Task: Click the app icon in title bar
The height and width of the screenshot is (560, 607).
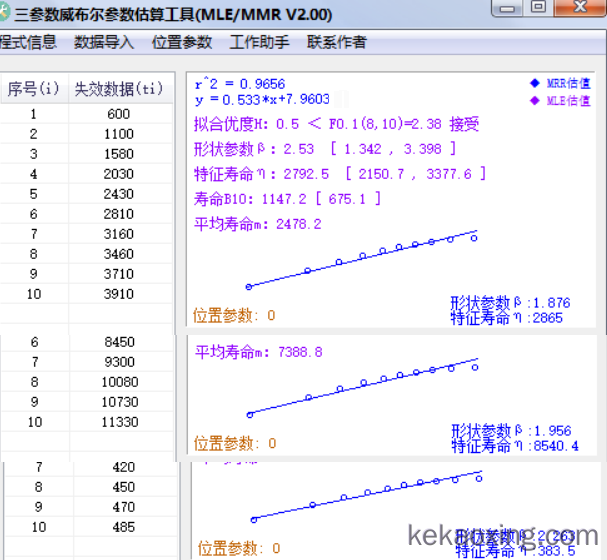Action: (x=4, y=13)
